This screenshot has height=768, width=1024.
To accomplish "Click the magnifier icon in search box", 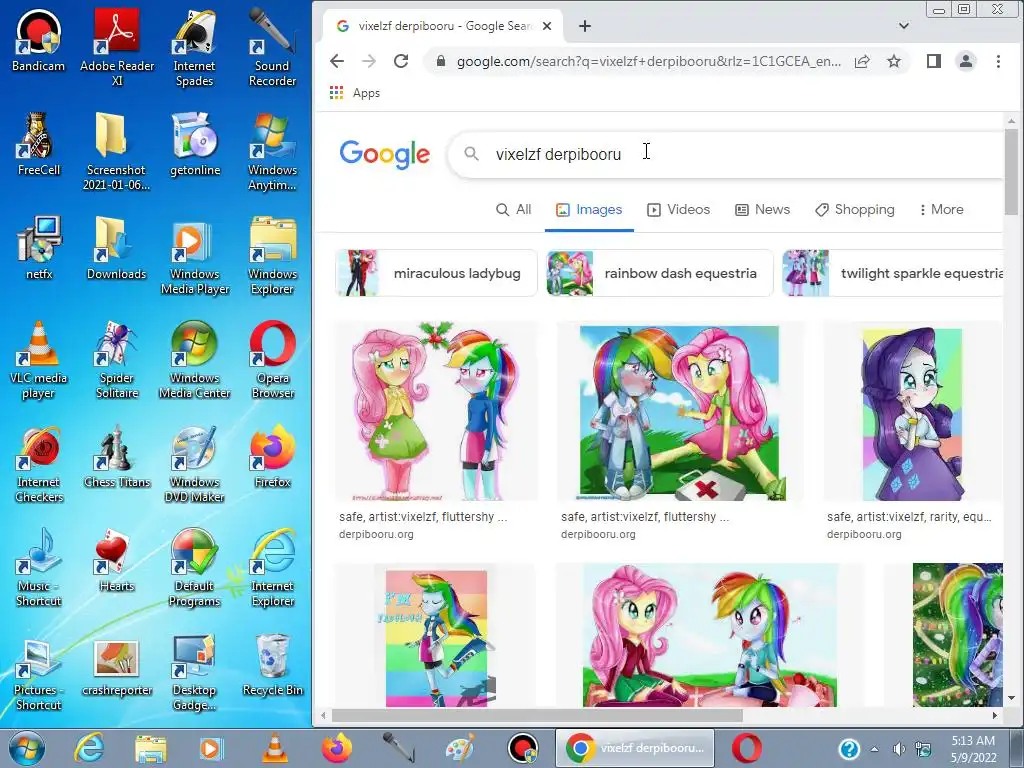I will (x=471, y=153).
